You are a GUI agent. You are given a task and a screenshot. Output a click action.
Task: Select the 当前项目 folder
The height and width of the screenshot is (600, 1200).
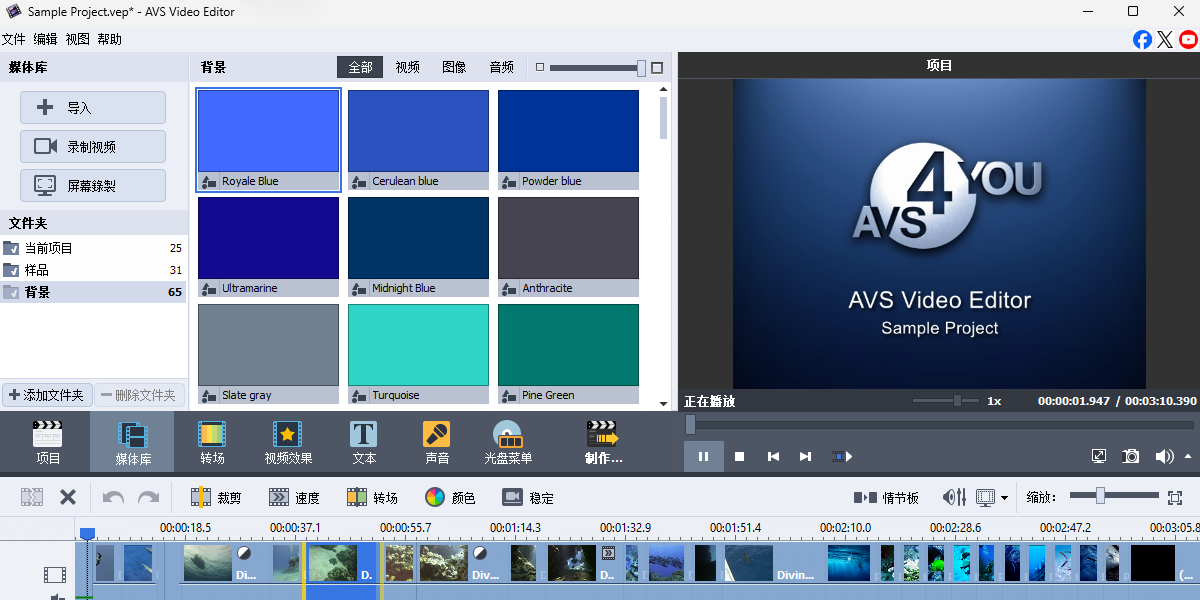click(x=93, y=248)
